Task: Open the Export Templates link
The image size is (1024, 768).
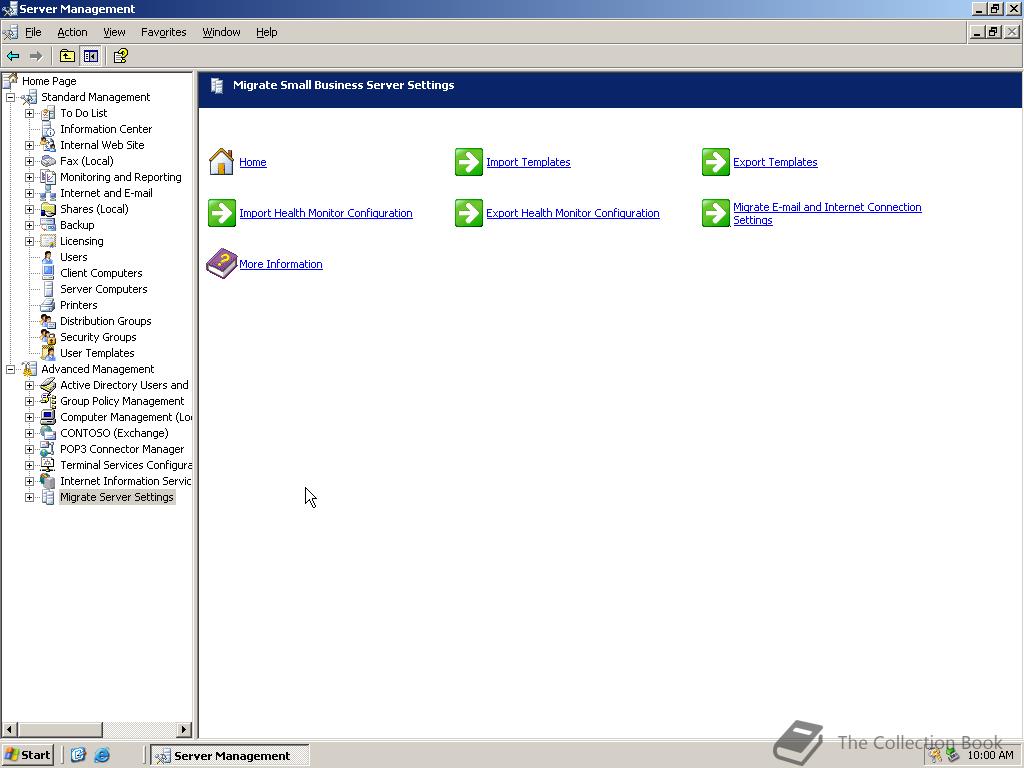Action: point(775,162)
